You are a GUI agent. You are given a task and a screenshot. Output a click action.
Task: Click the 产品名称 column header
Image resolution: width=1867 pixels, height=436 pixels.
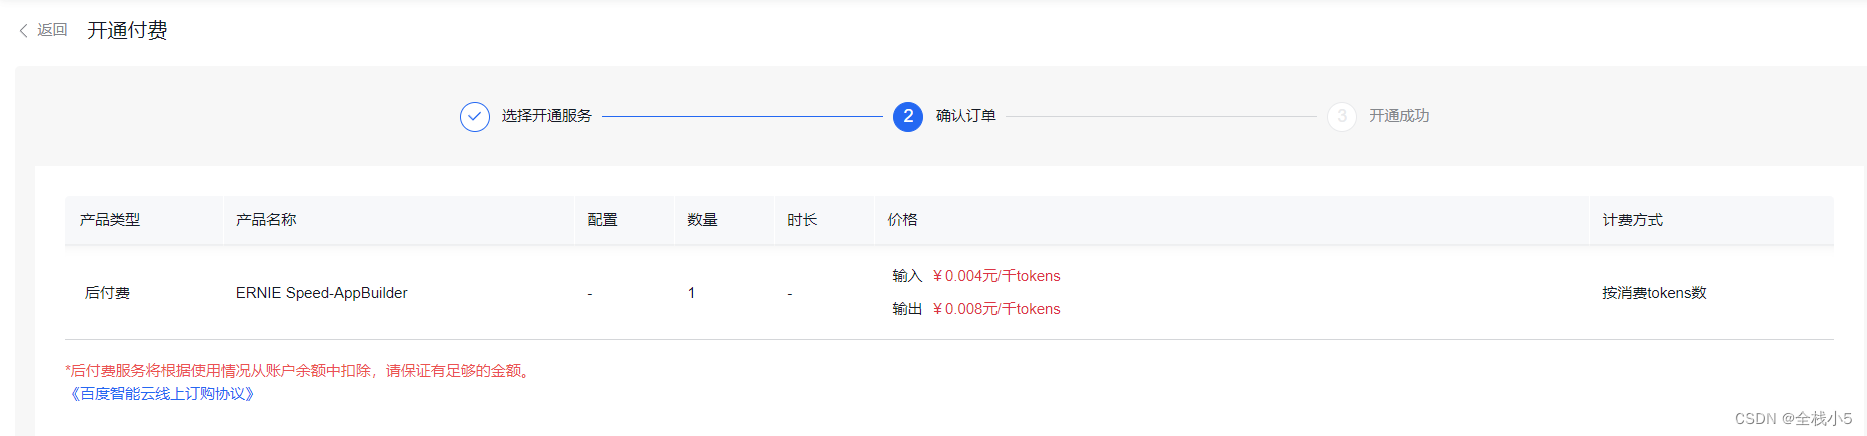(266, 220)
